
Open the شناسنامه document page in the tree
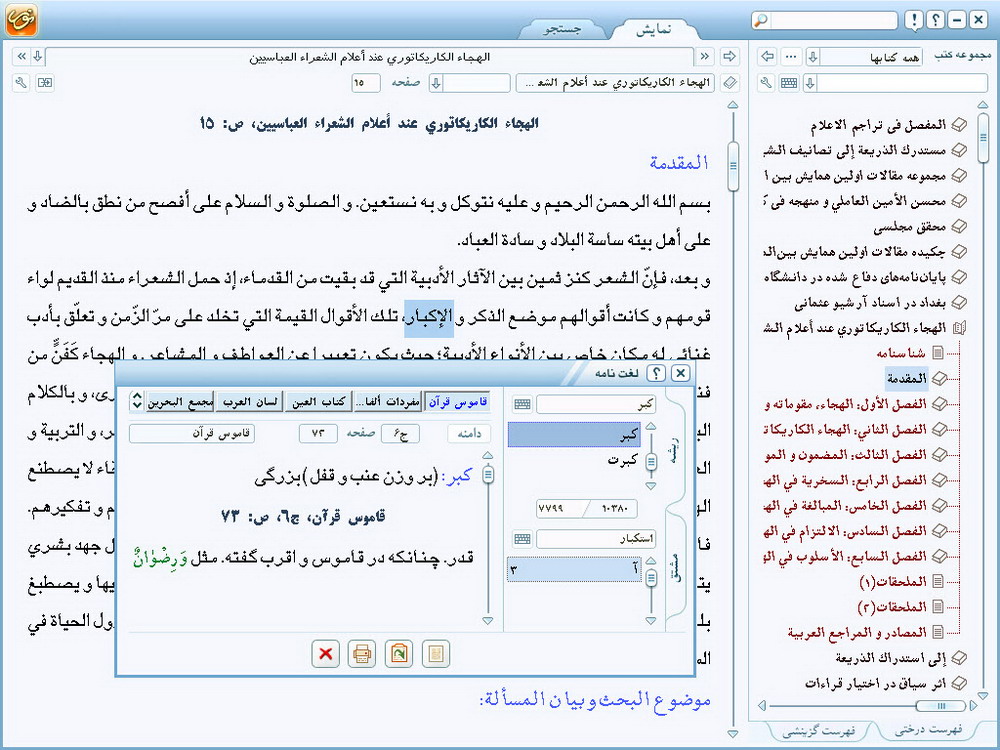coord(901,353)
